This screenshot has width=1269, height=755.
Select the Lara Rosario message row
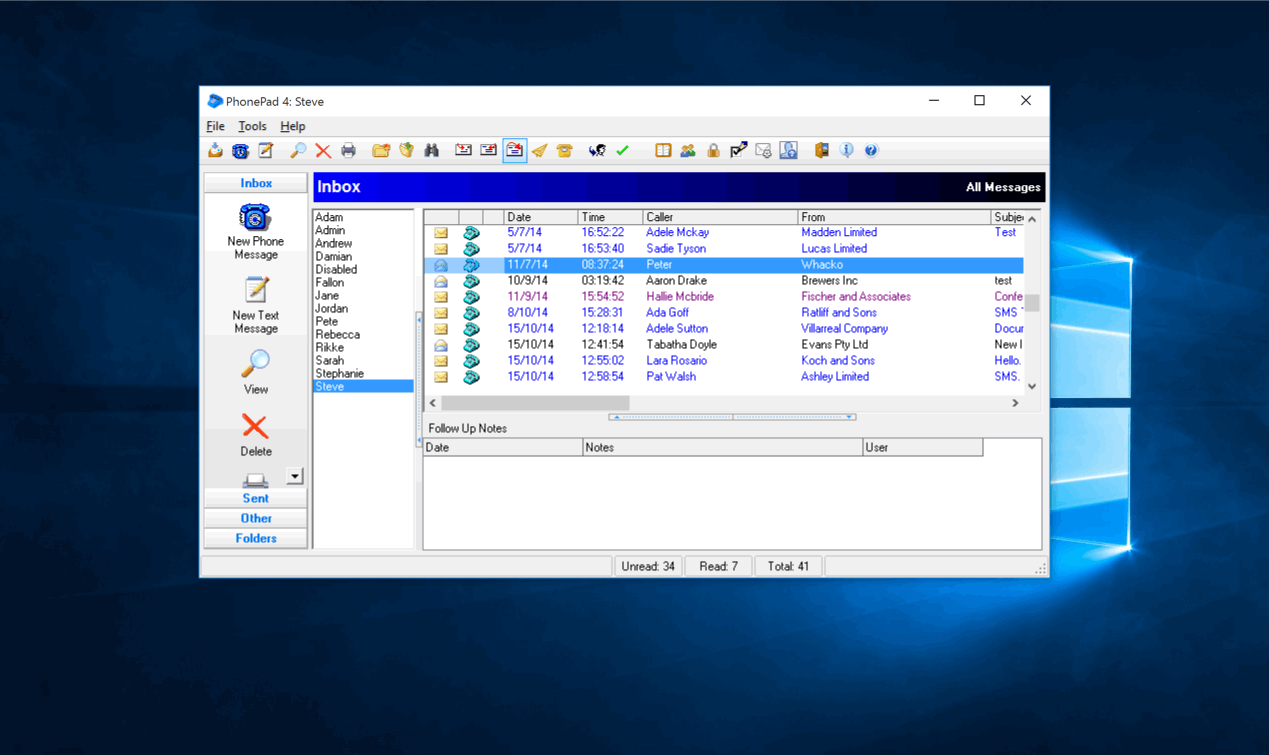point(724,361)
